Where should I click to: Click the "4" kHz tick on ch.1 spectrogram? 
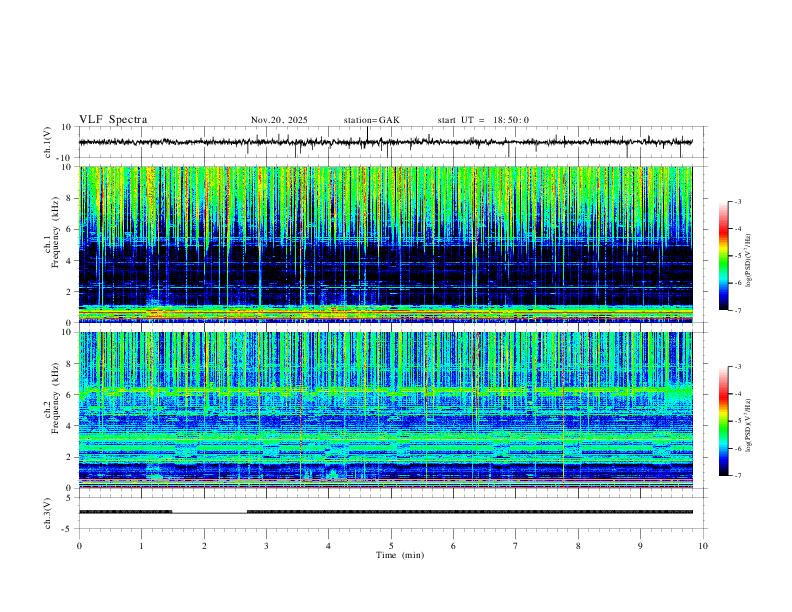pyautogui.click(x=69, y=261)
